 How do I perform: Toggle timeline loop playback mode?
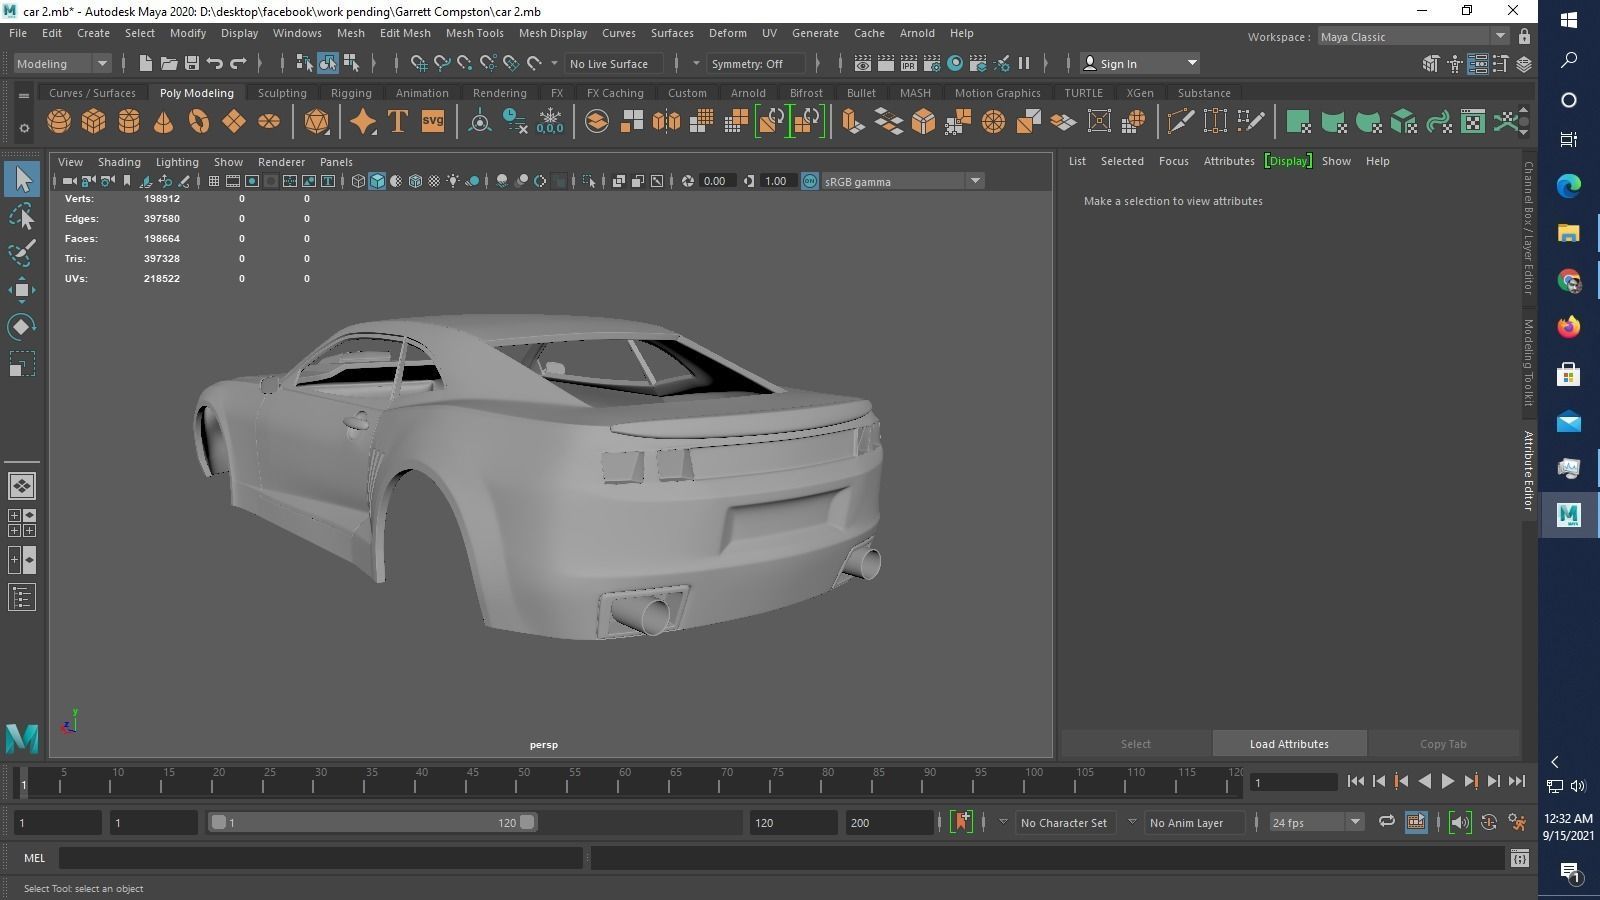point(1386,822)
